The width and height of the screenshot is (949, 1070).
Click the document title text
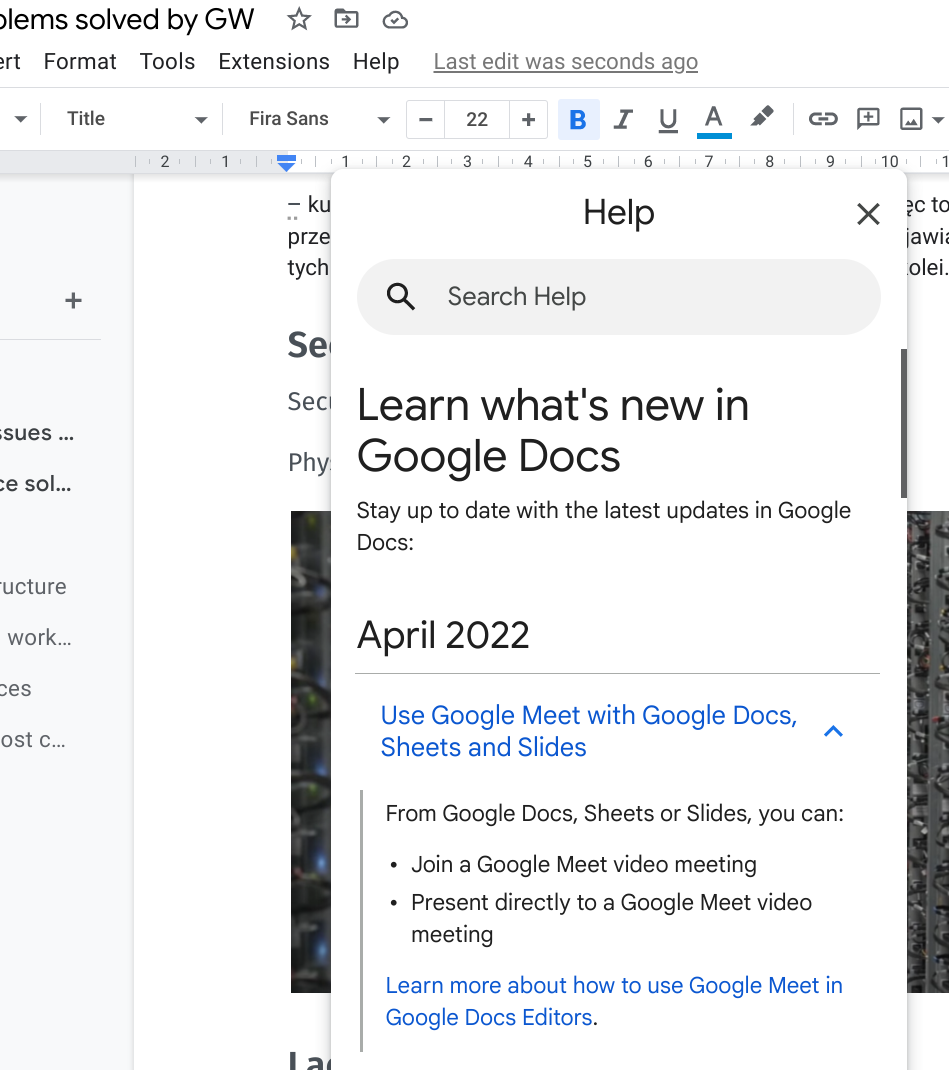tap(127, 19)
